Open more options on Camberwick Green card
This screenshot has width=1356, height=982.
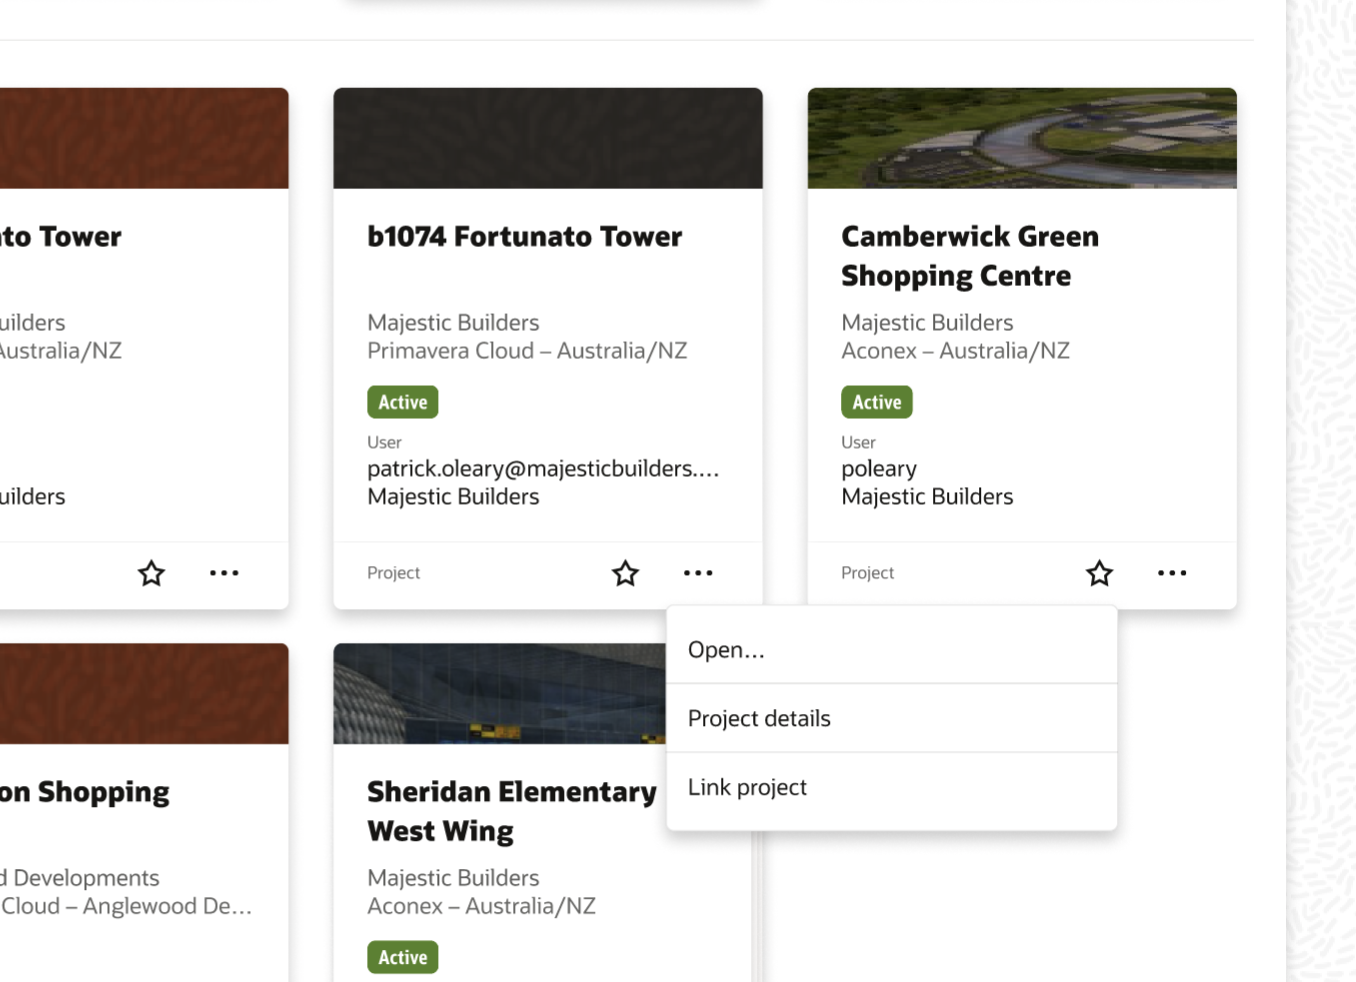[1172, 573]
